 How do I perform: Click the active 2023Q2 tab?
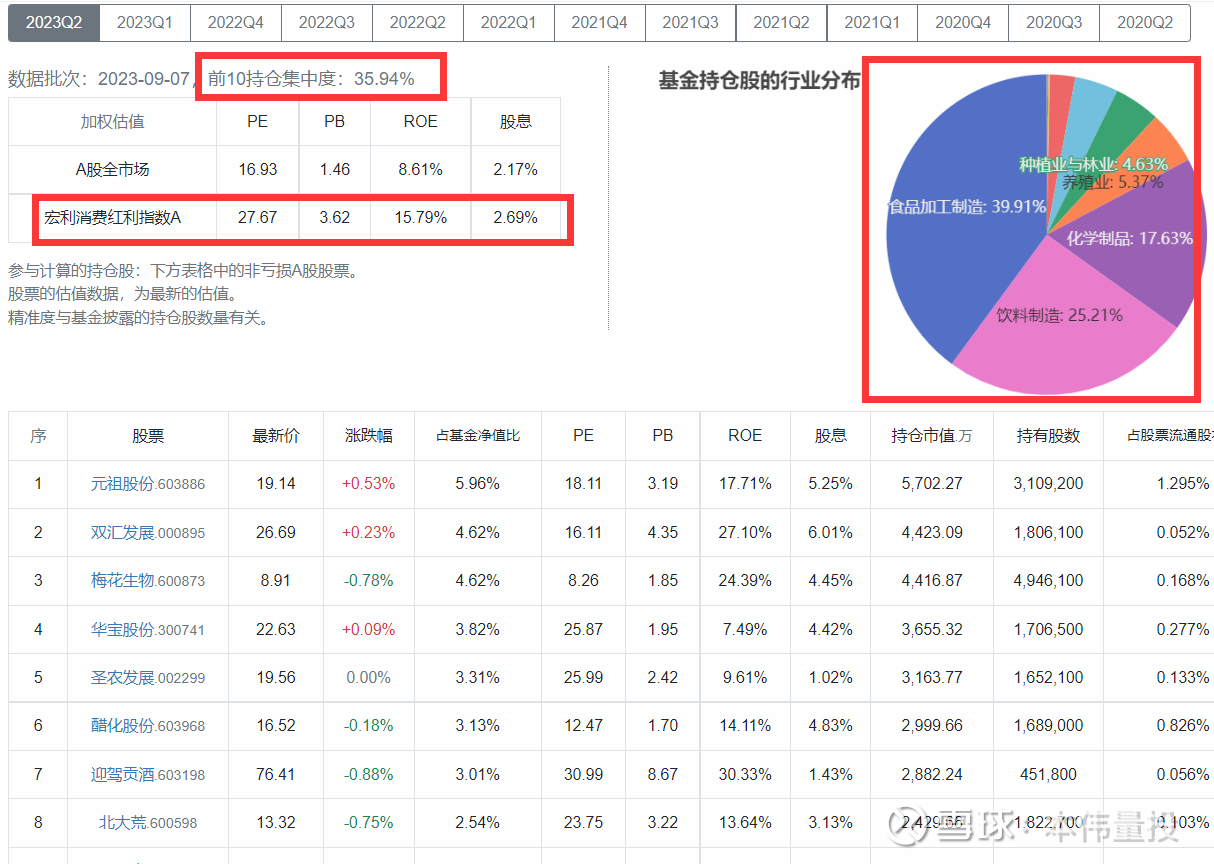tap(54, 22)
